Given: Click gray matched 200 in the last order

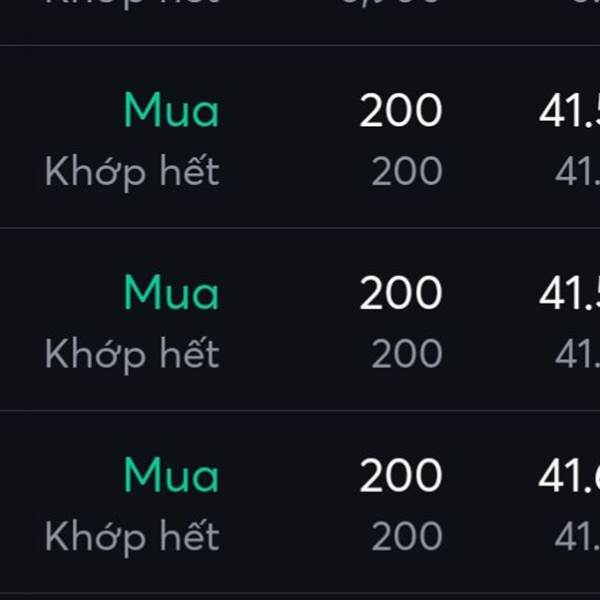Looking at the screenshot, I should [407, 536].
